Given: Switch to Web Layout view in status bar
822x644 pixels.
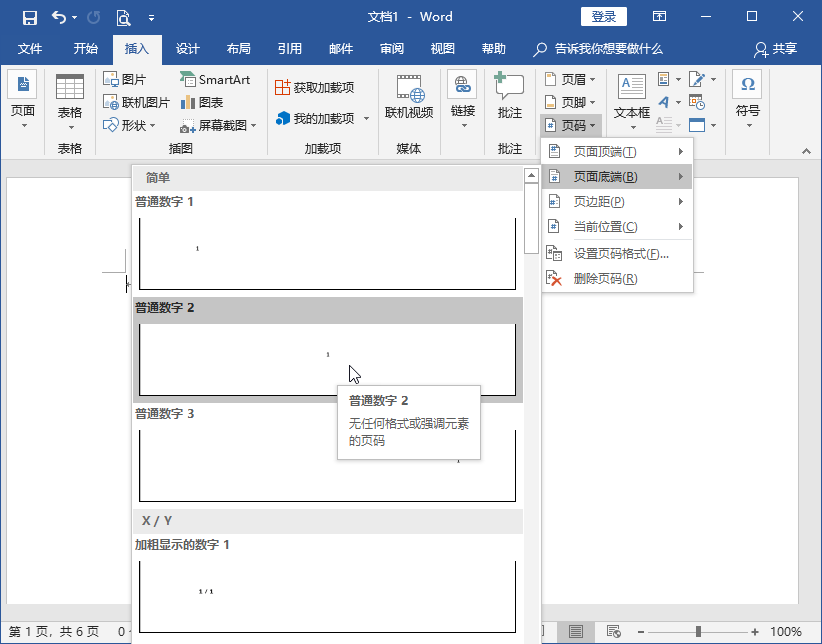Looking at the screenshot, I should pyautogui.click(x=613, y=631).
